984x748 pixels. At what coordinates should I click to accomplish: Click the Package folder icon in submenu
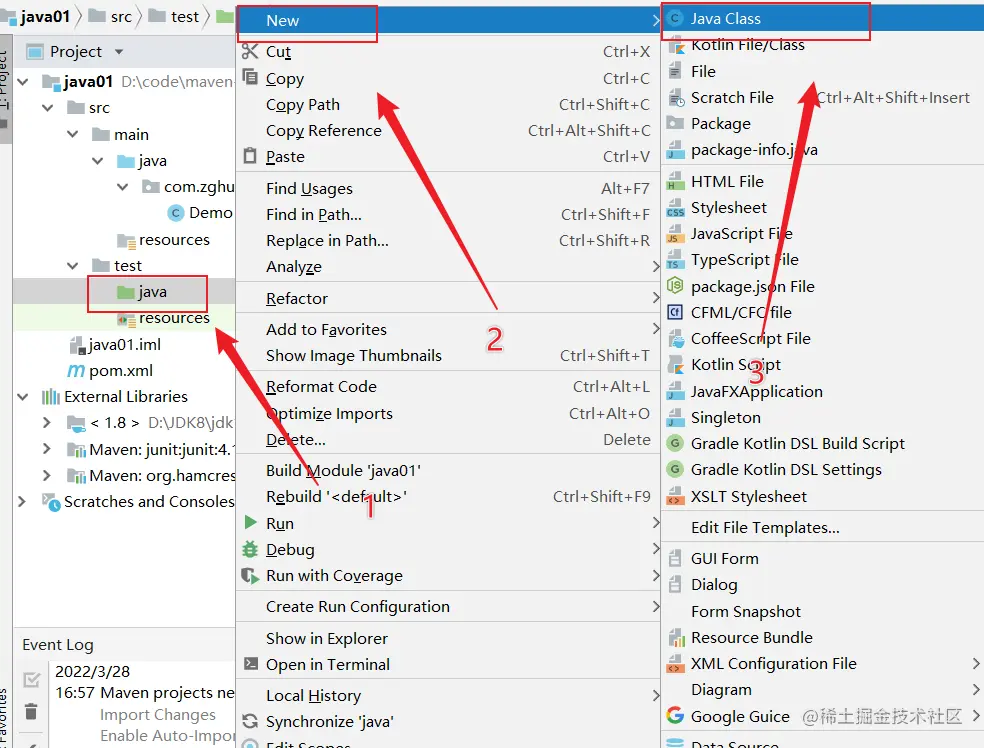click(x=675, y=122)
